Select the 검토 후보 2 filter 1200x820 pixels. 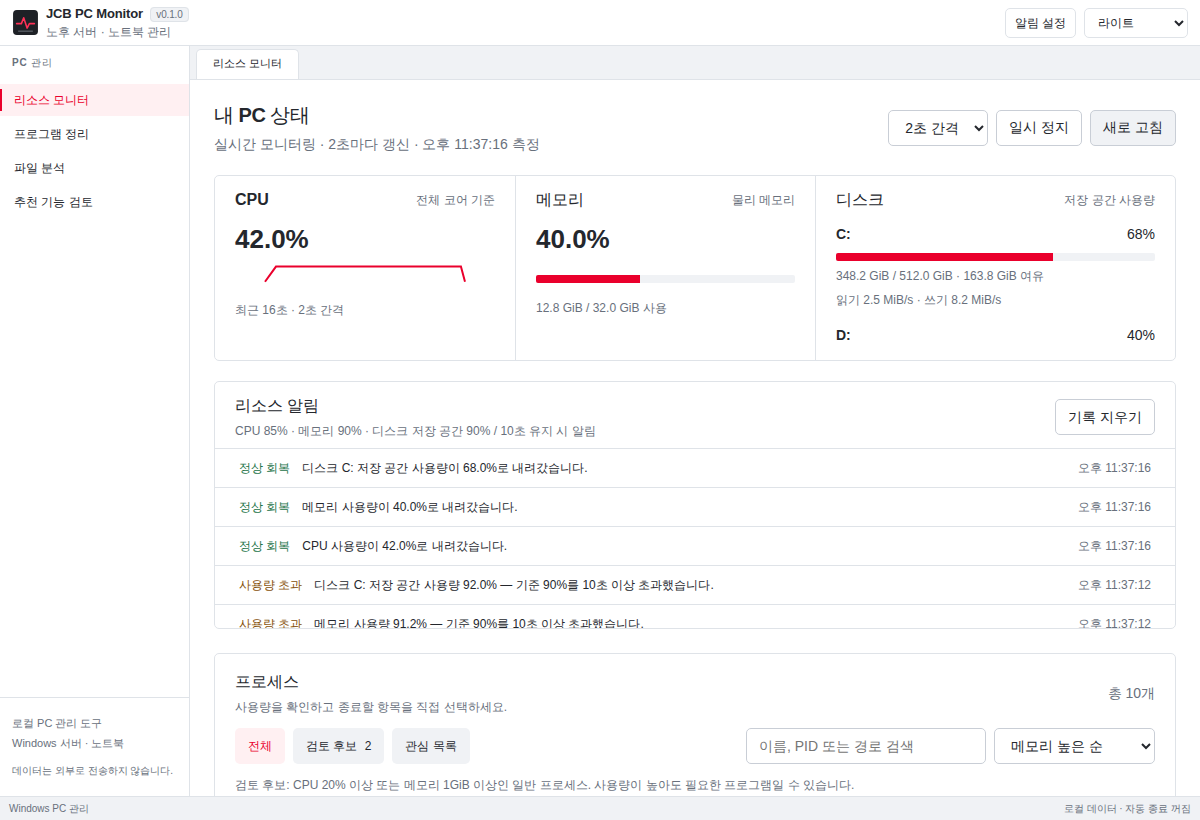[338, 746]
